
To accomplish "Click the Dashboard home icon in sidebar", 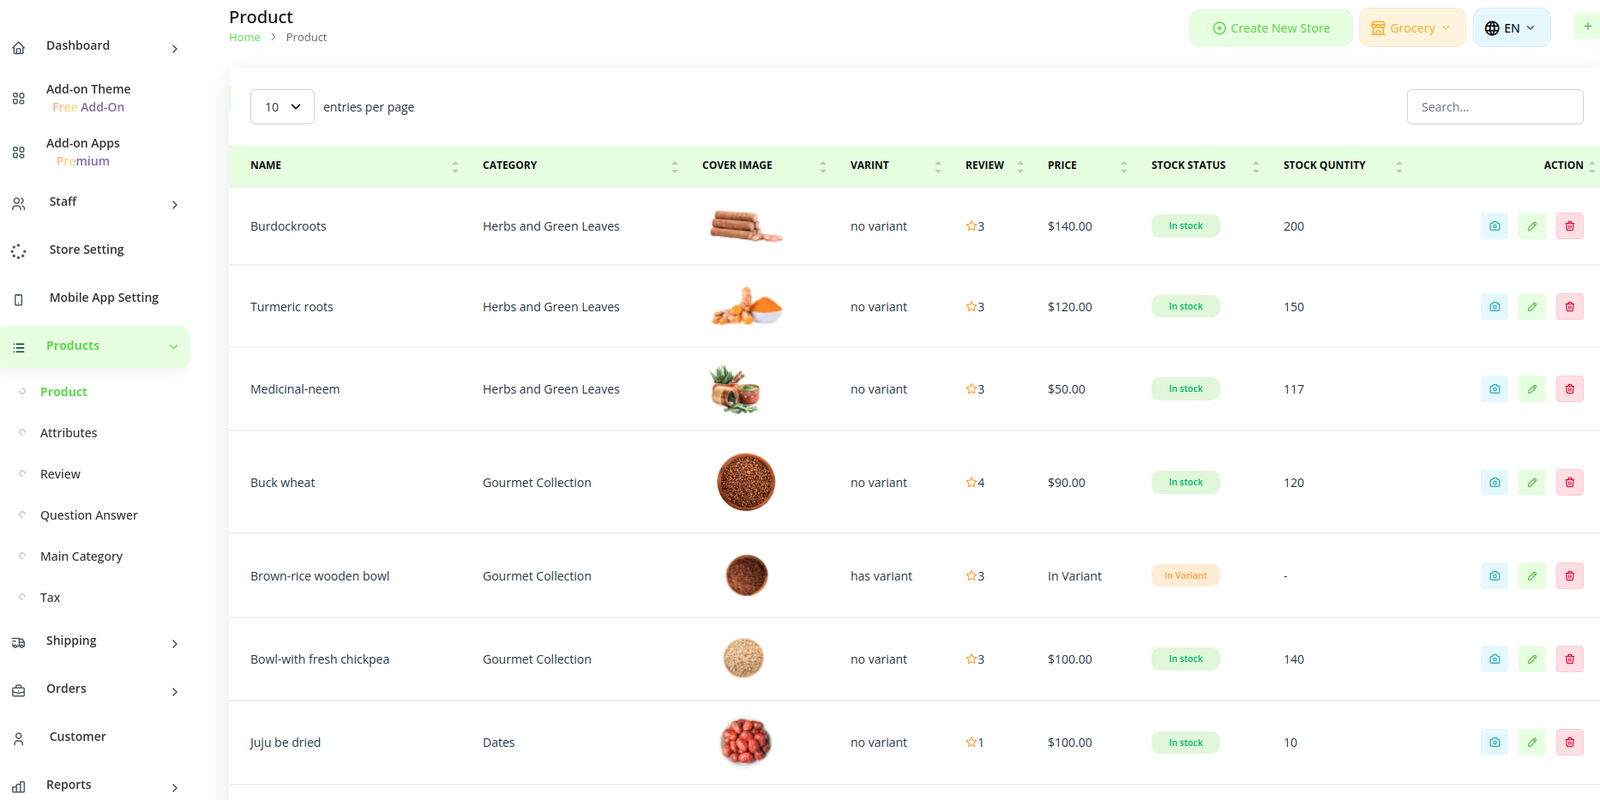I will tap(19, 47).
